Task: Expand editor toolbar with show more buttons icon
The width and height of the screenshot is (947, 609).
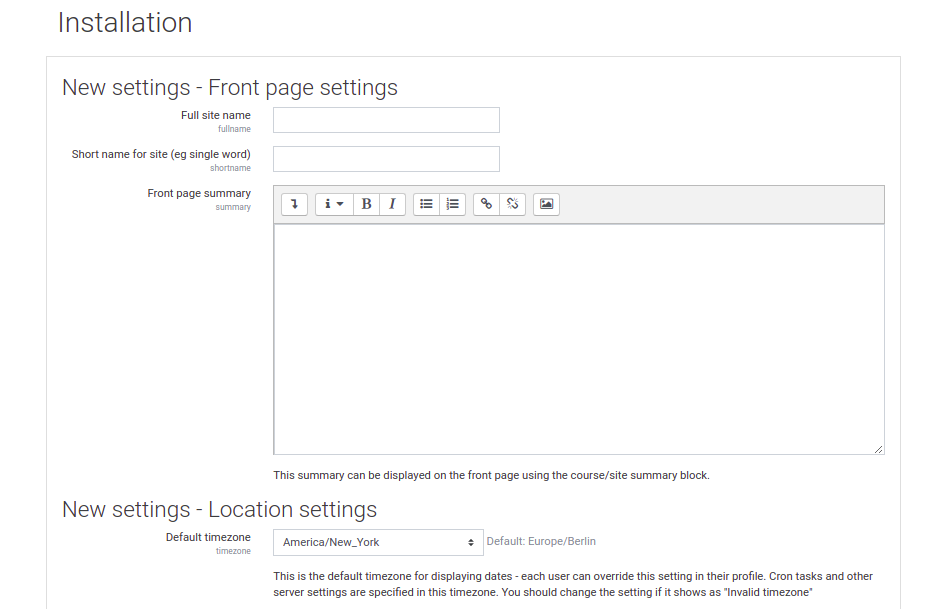Action: [294, 204]
